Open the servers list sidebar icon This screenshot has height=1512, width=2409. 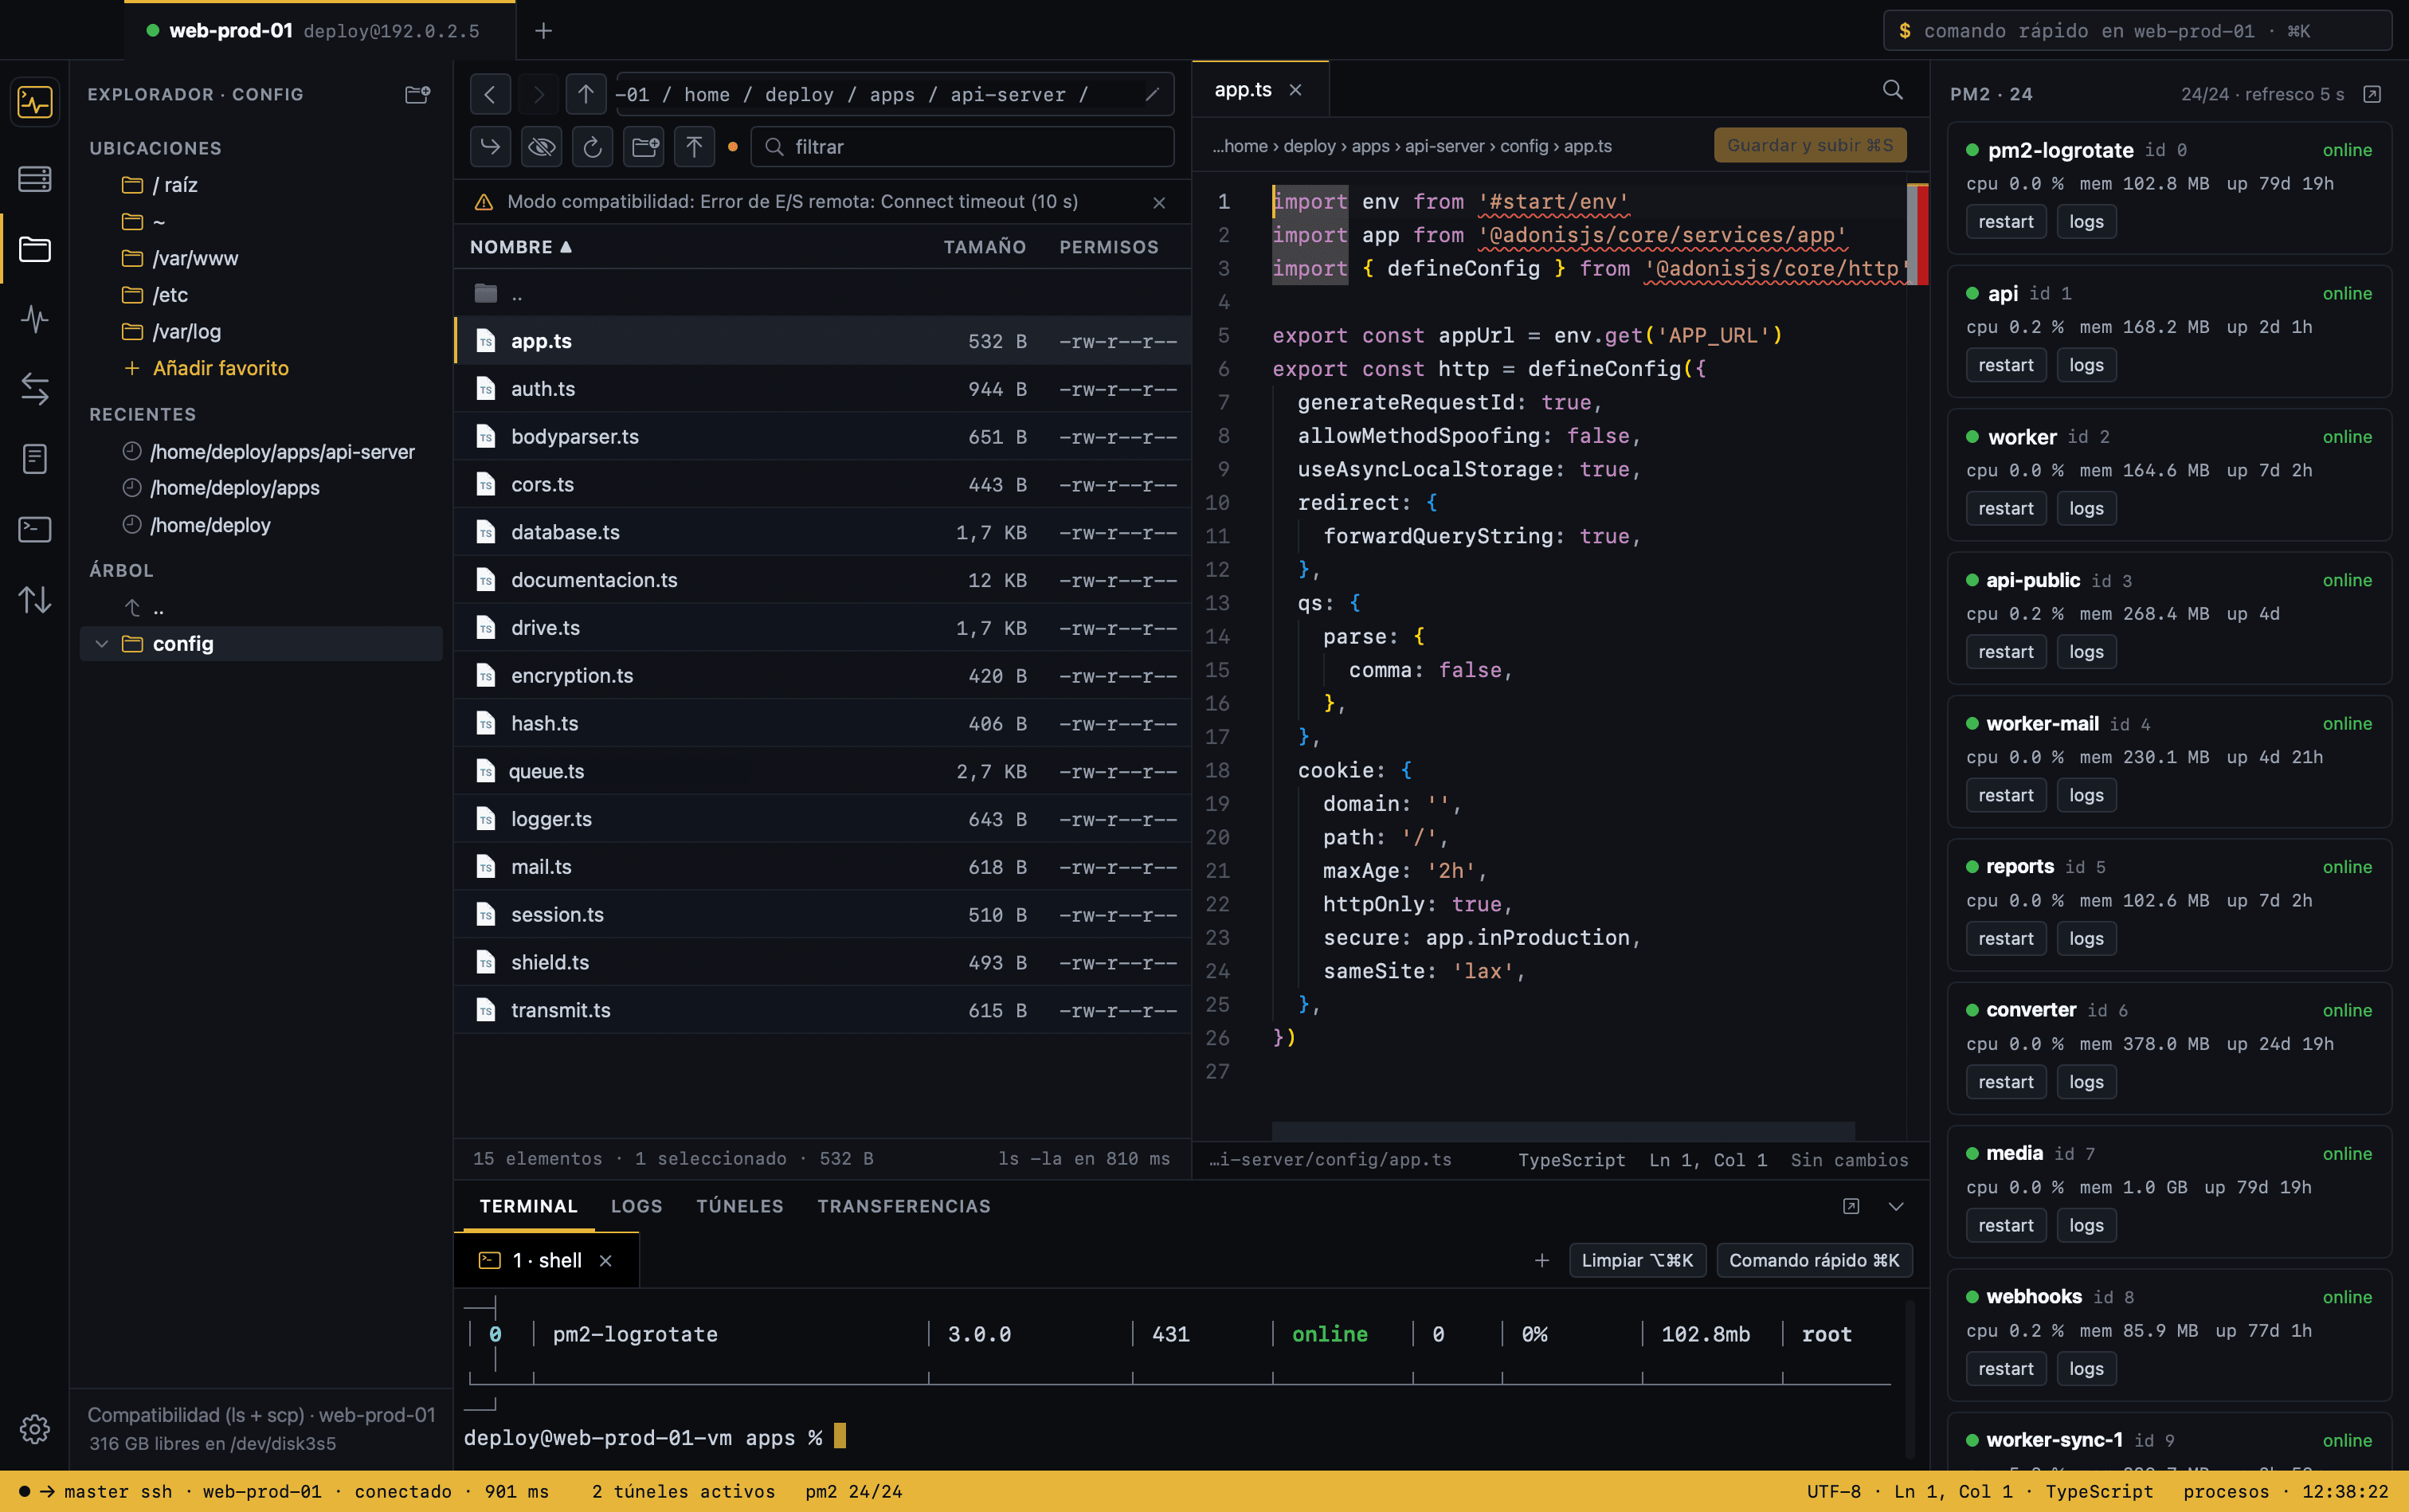(x=35, y=179)
